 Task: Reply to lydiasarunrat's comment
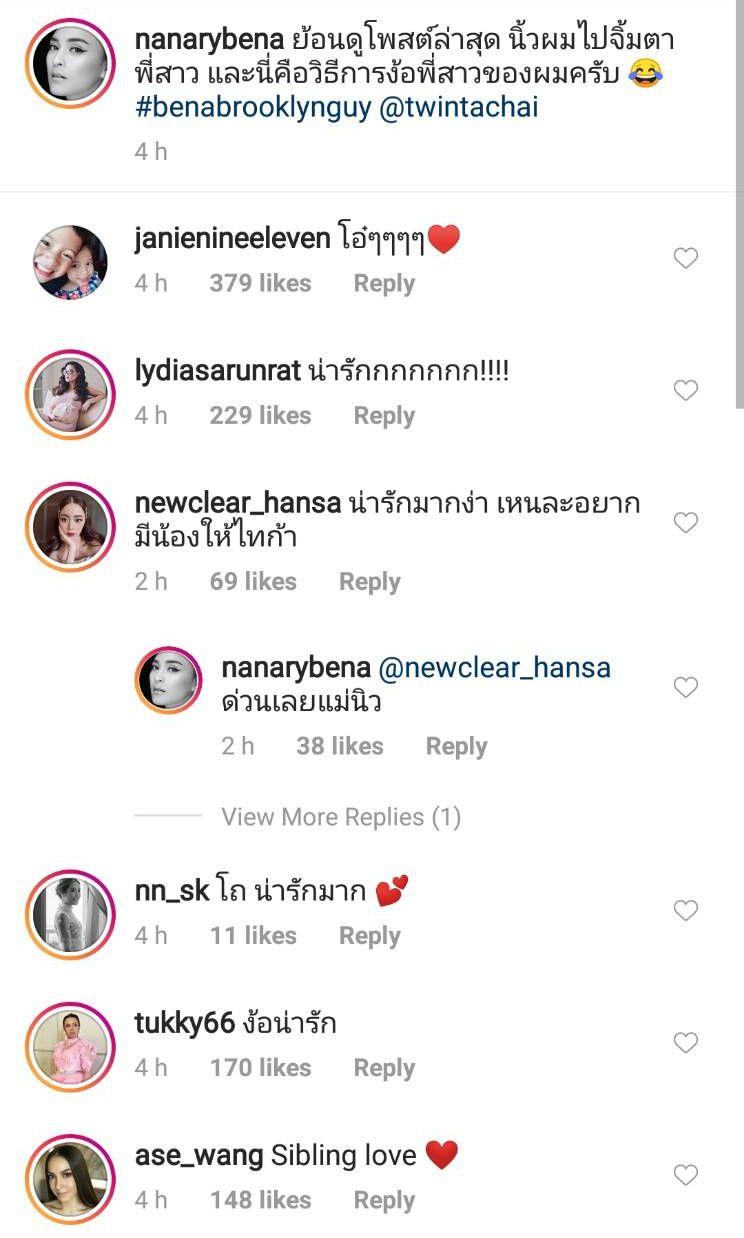[384, 416]
